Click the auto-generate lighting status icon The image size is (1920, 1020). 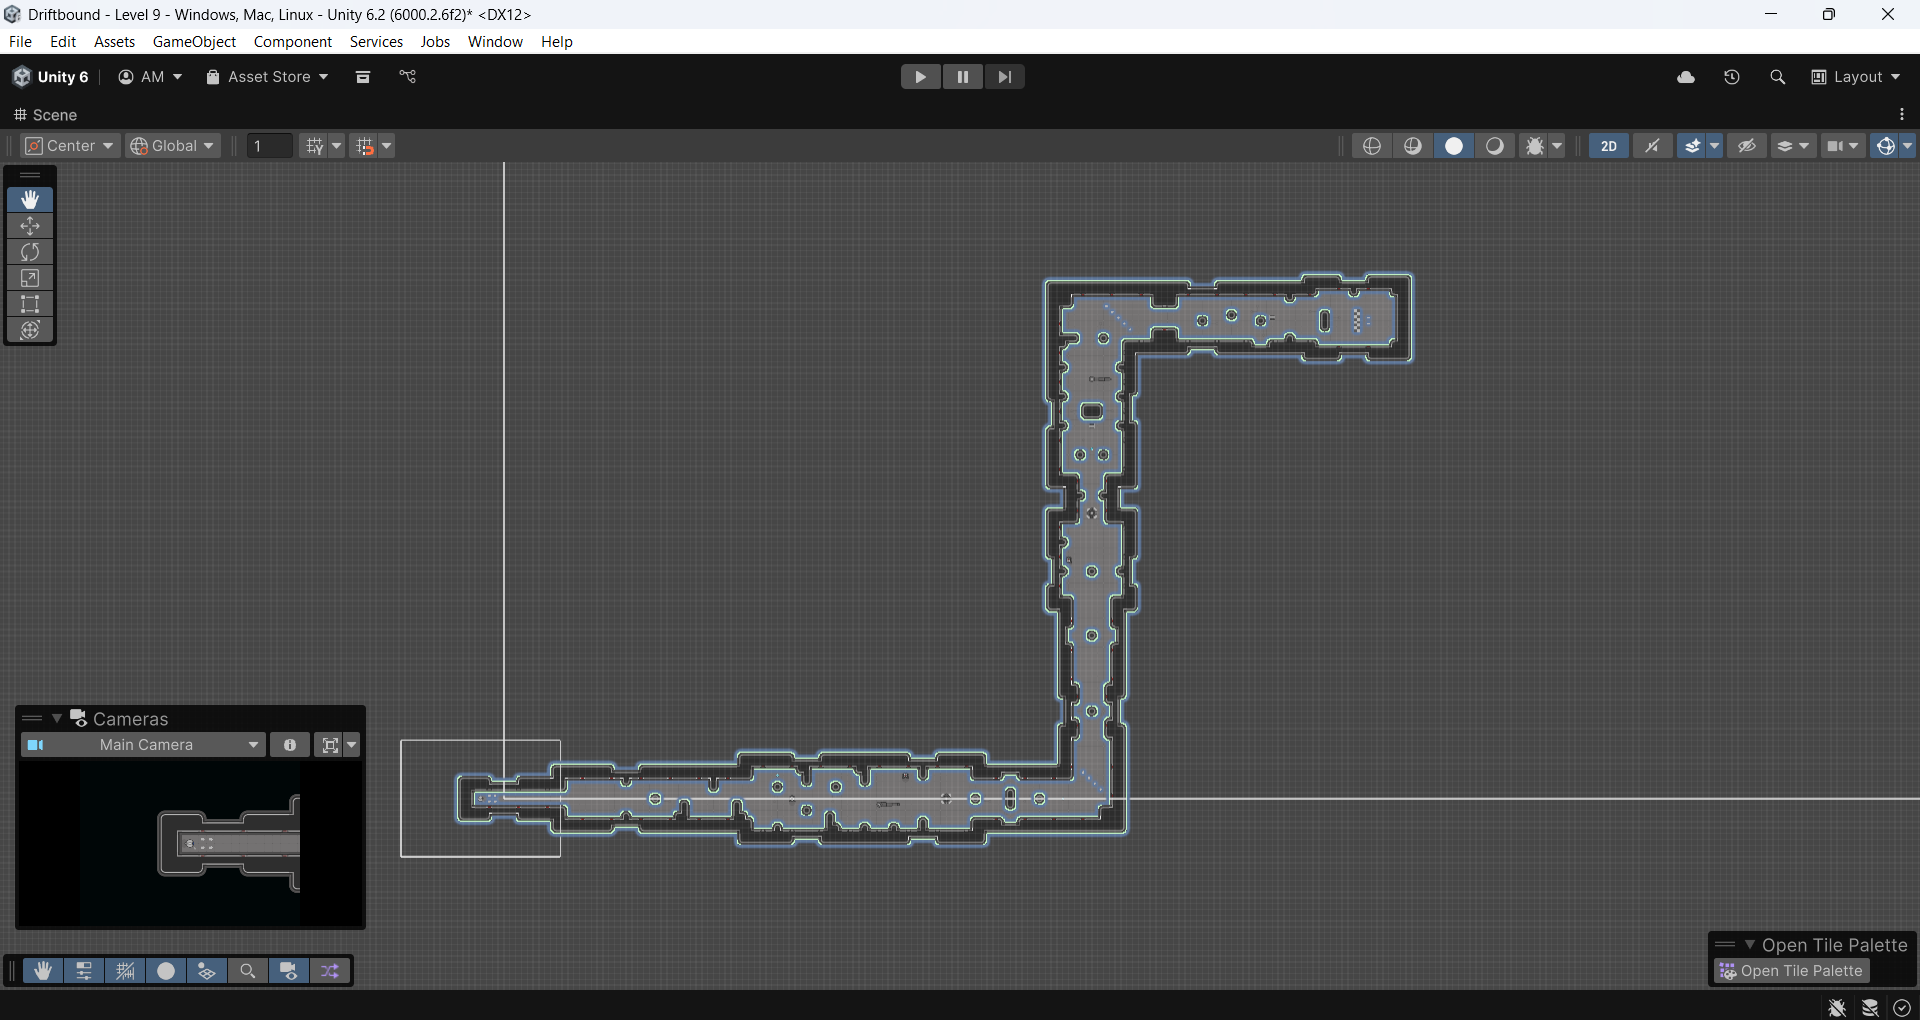coord(1870,1007)
